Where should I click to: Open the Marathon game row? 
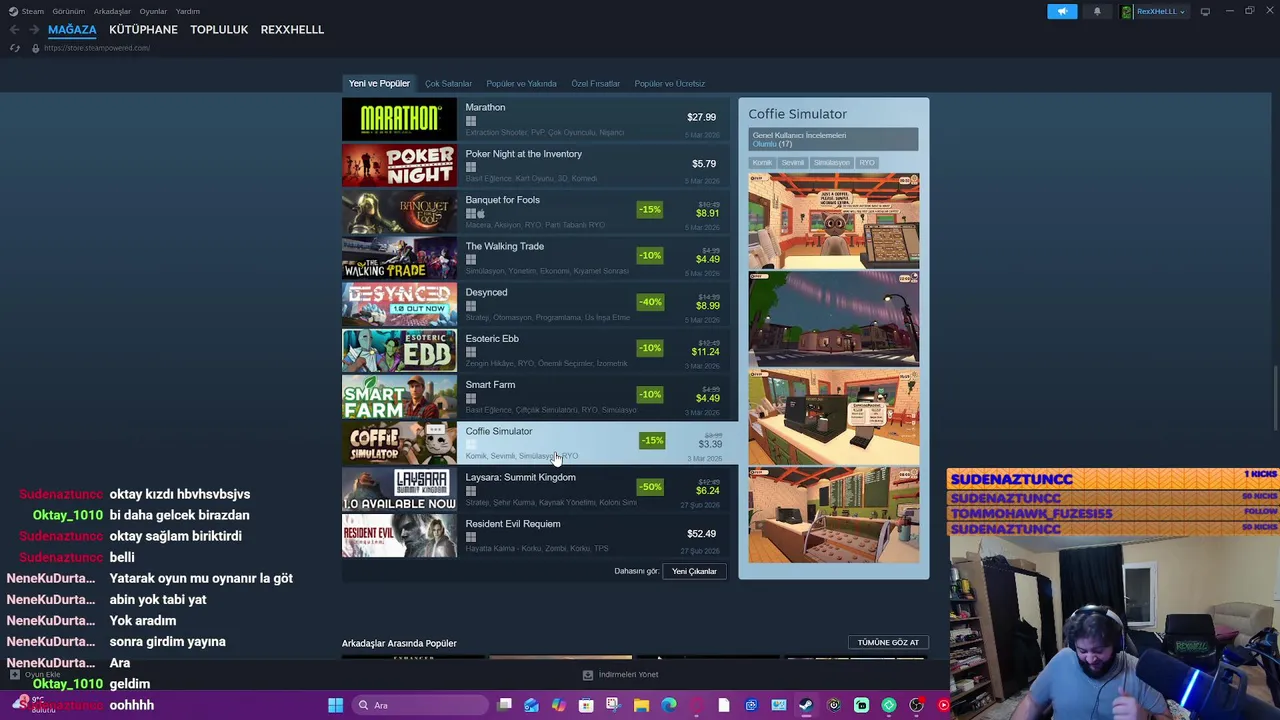pyautogui.click(x=536, y=119)
